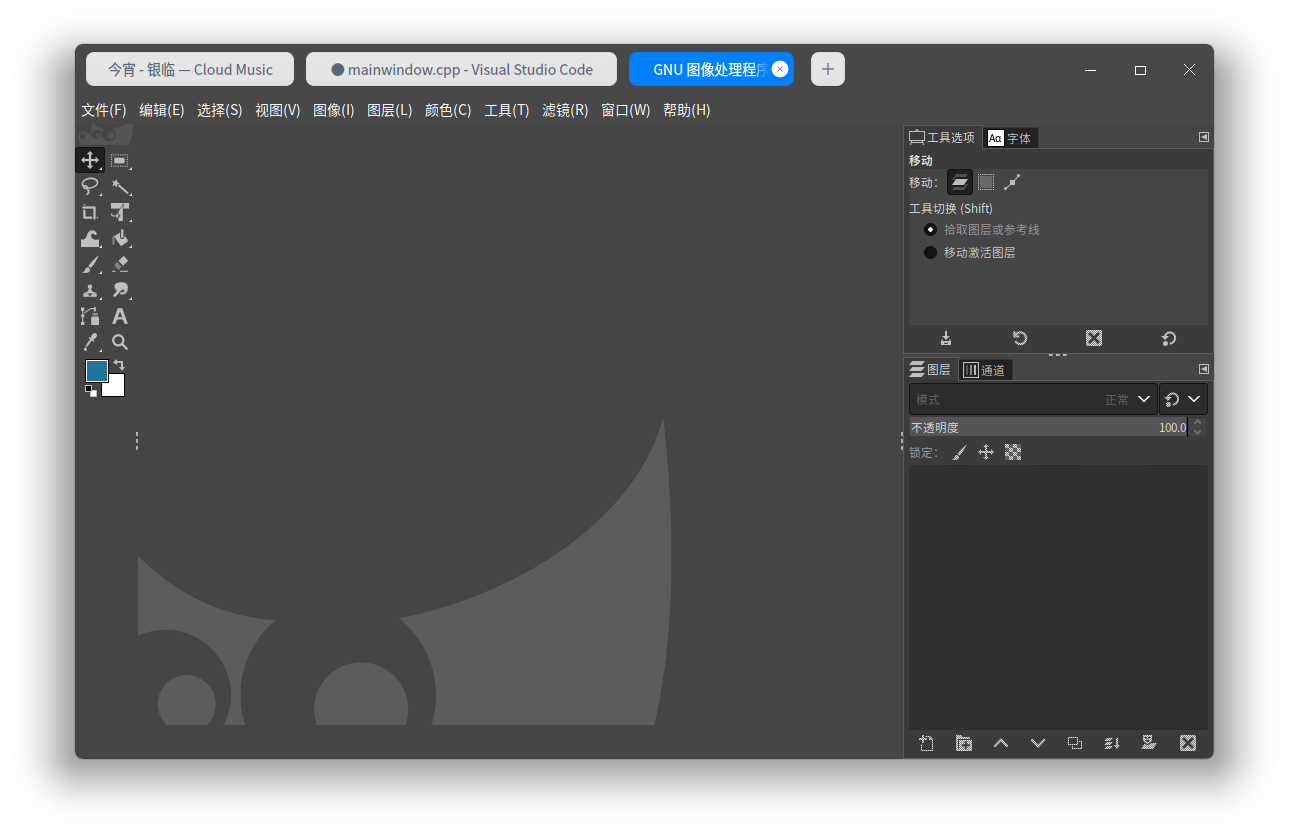Switch to the 通道 tab
The width and height of the screenshot is (1293, 840).
tap(985, 370)
